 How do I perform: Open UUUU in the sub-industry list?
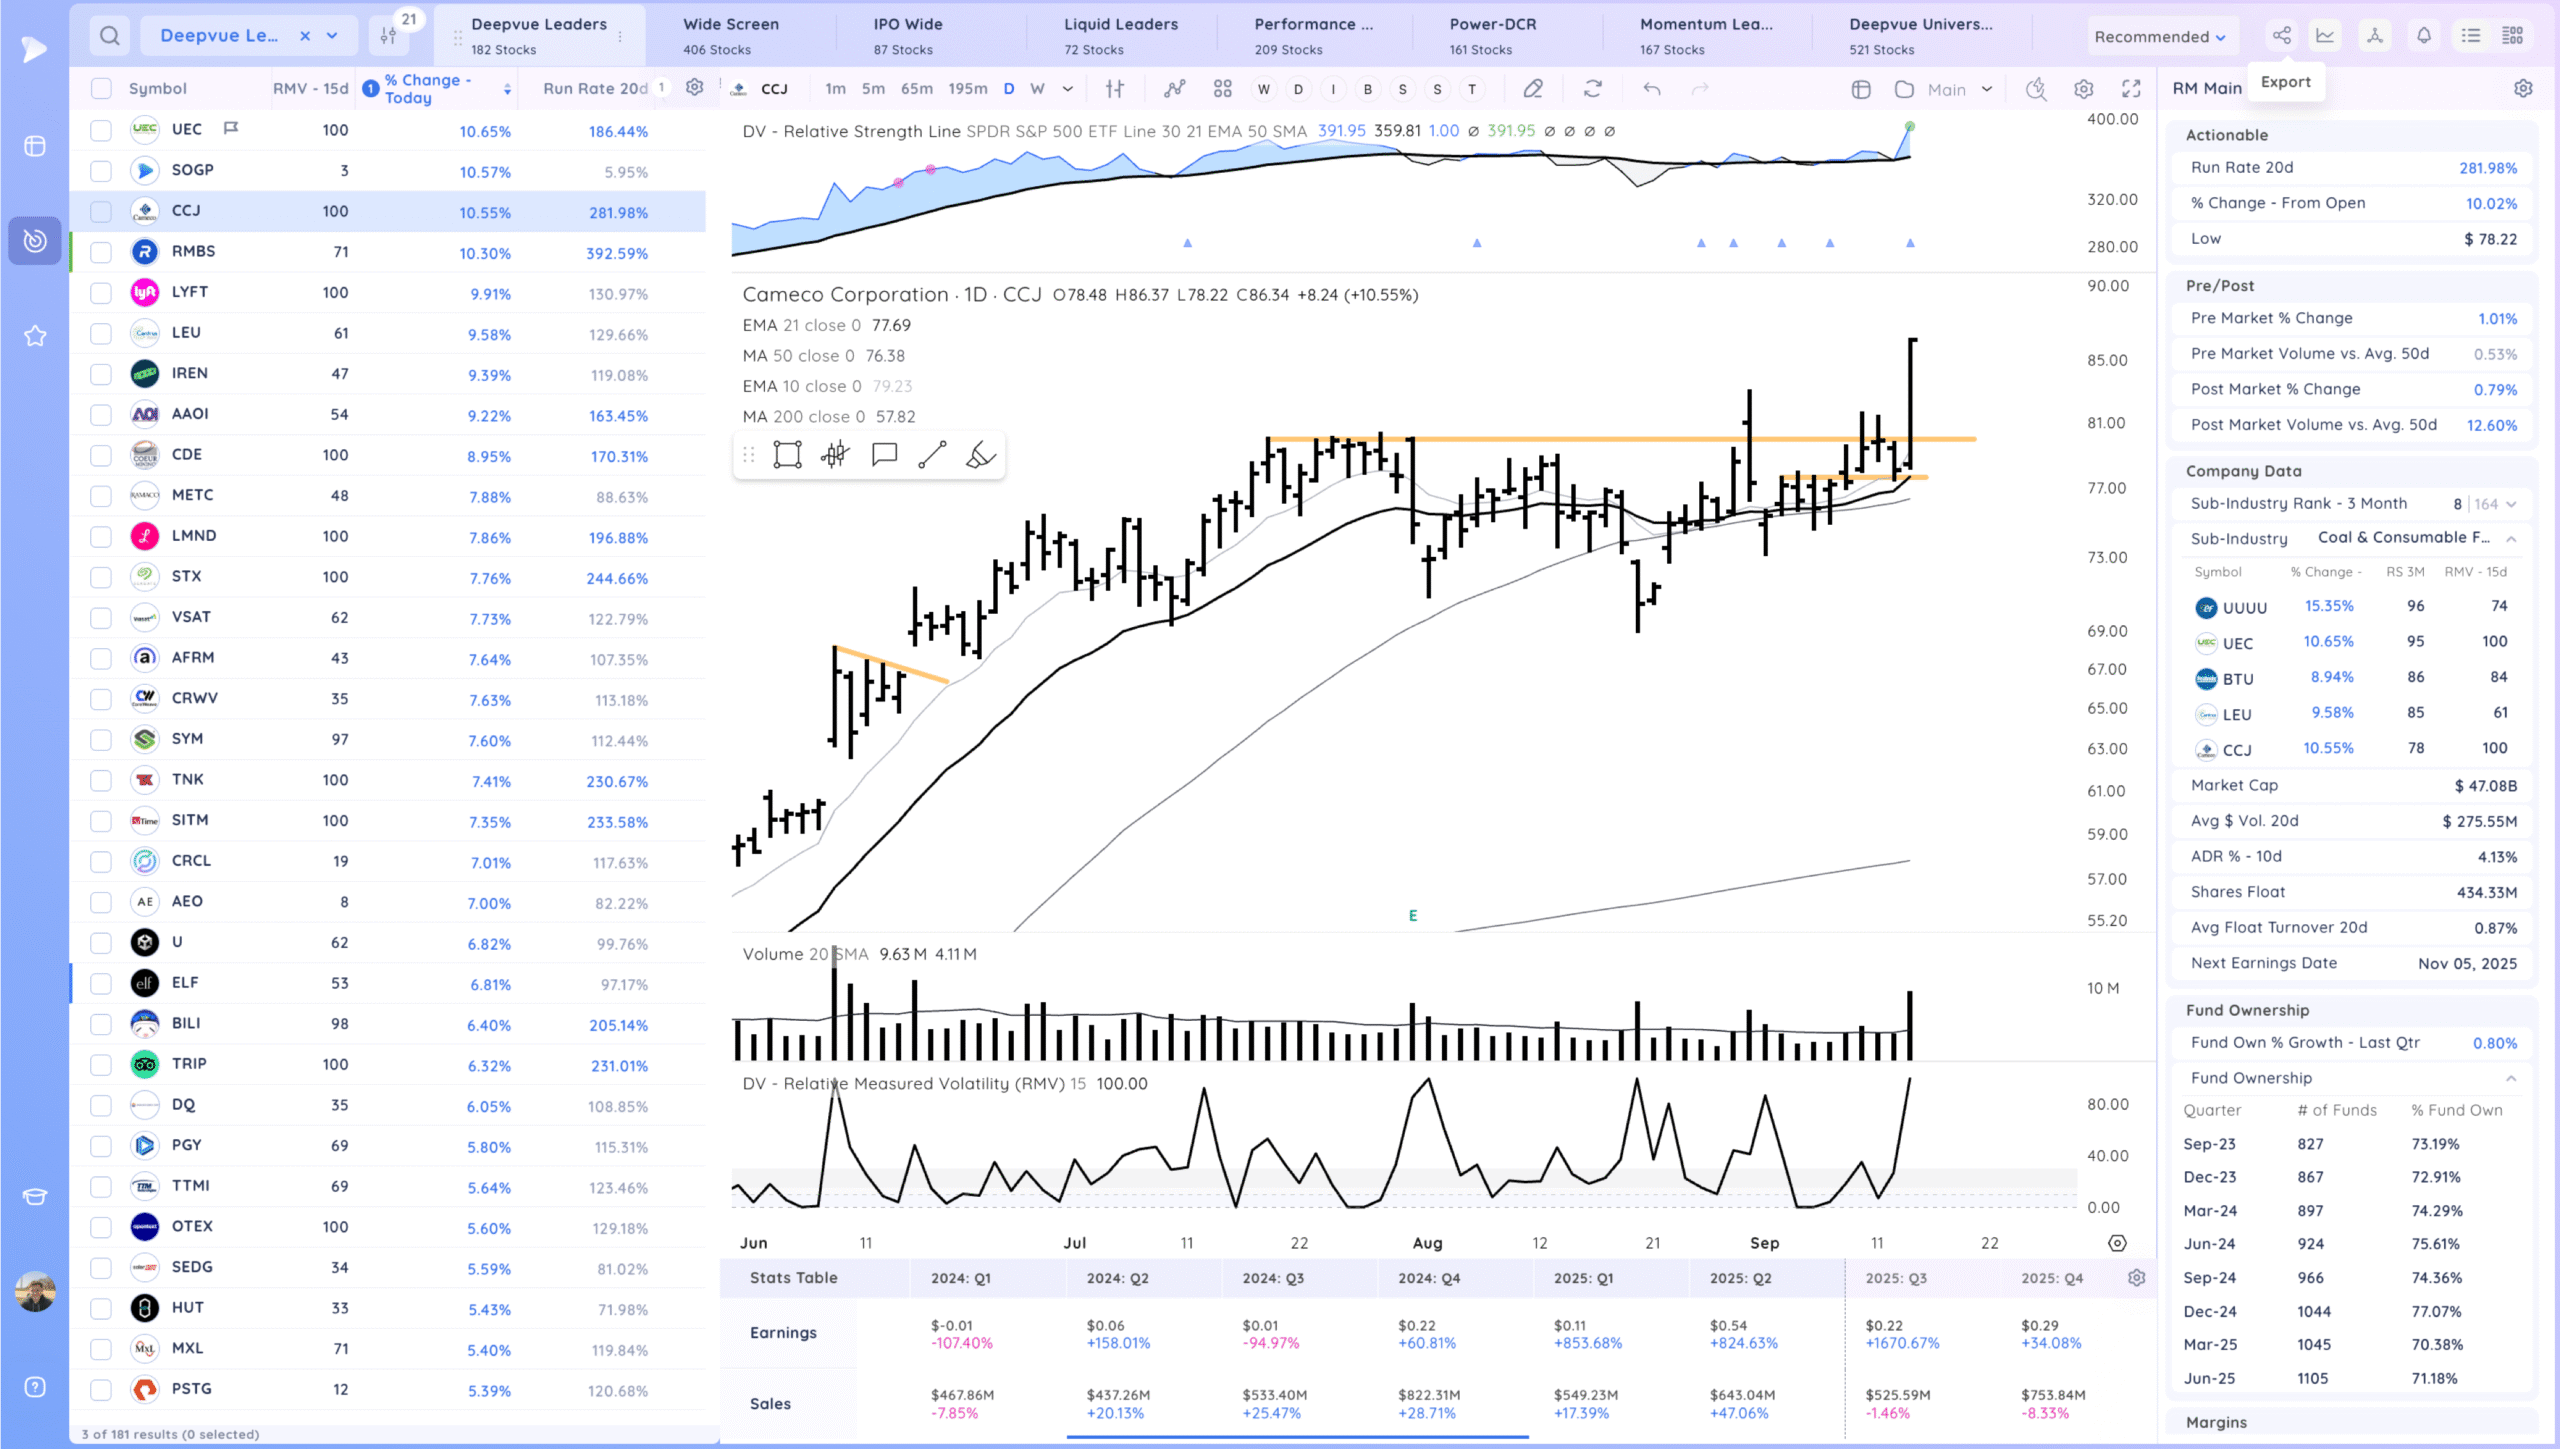(x=2244, y=608)
